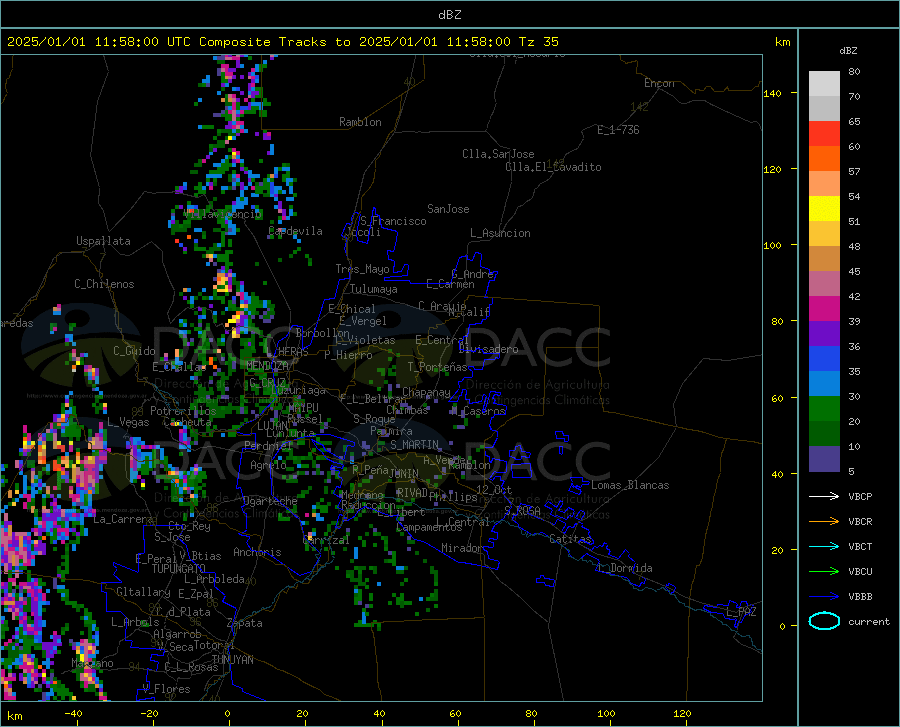Click the Gltallary label
Image resolution: width=900 pixels, height=727 pixels.
[x=143, y=592]
